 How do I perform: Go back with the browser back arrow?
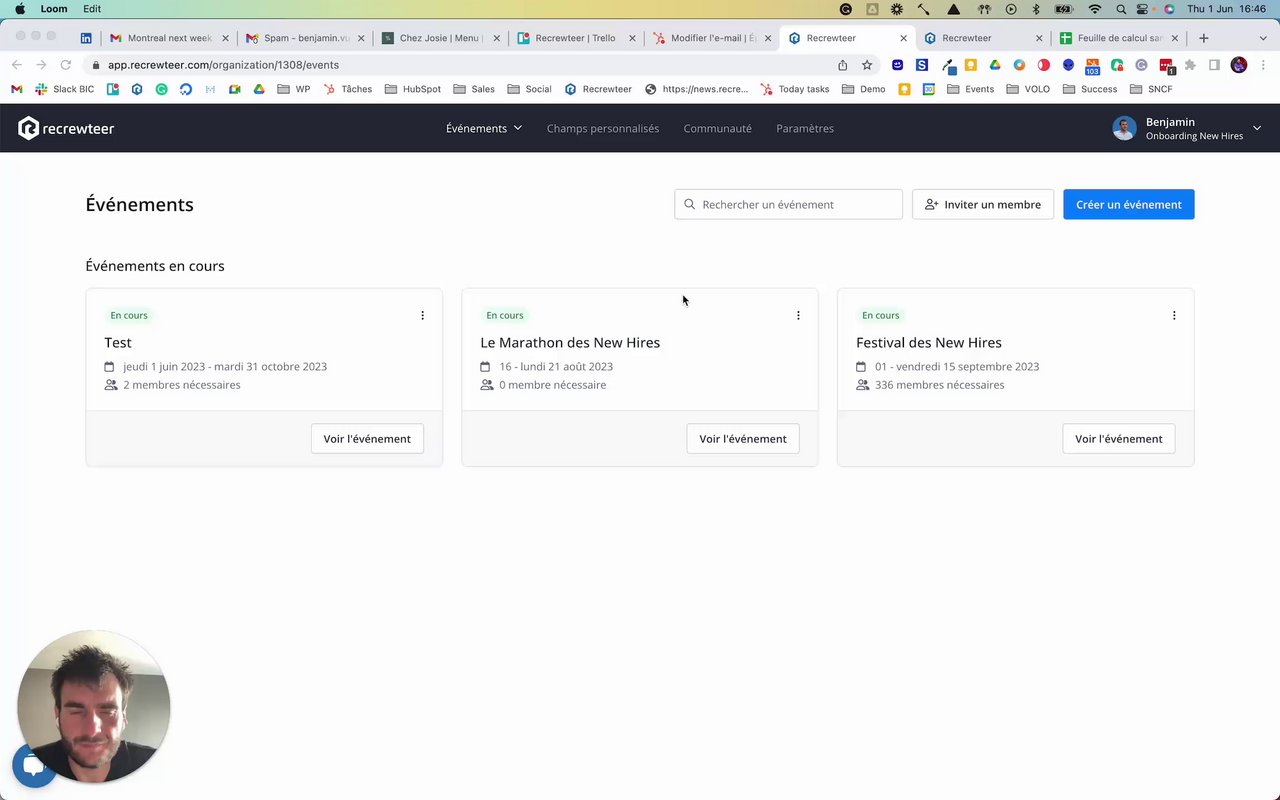click(17, 65)
